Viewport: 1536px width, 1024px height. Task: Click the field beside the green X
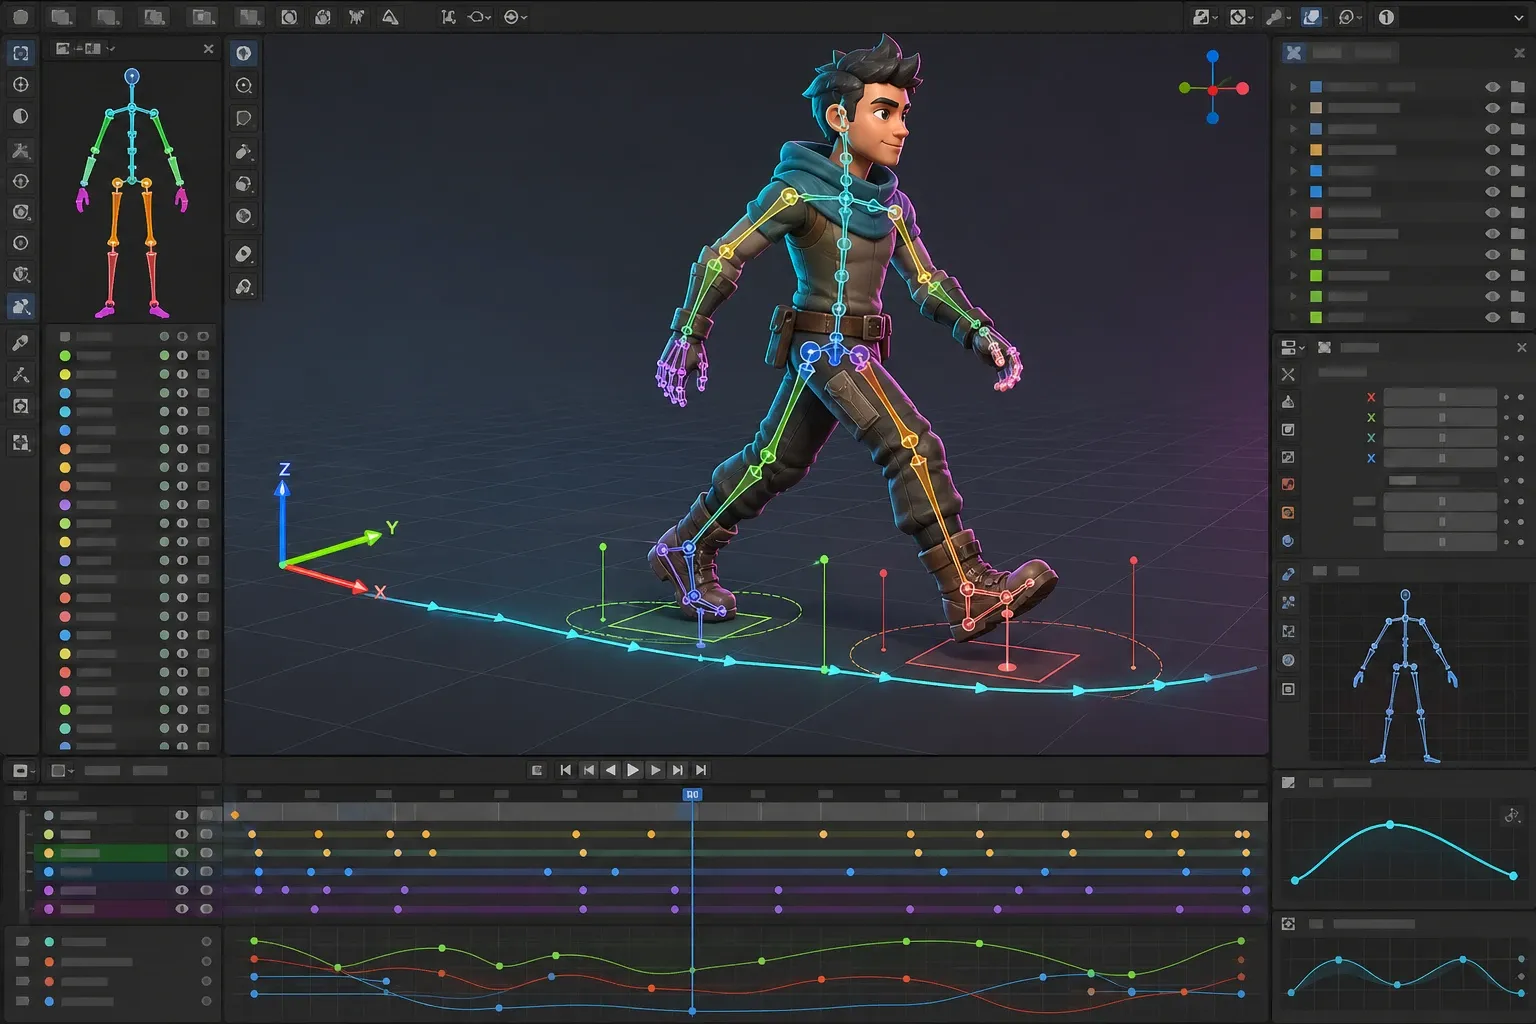[x=1440, y=418]
